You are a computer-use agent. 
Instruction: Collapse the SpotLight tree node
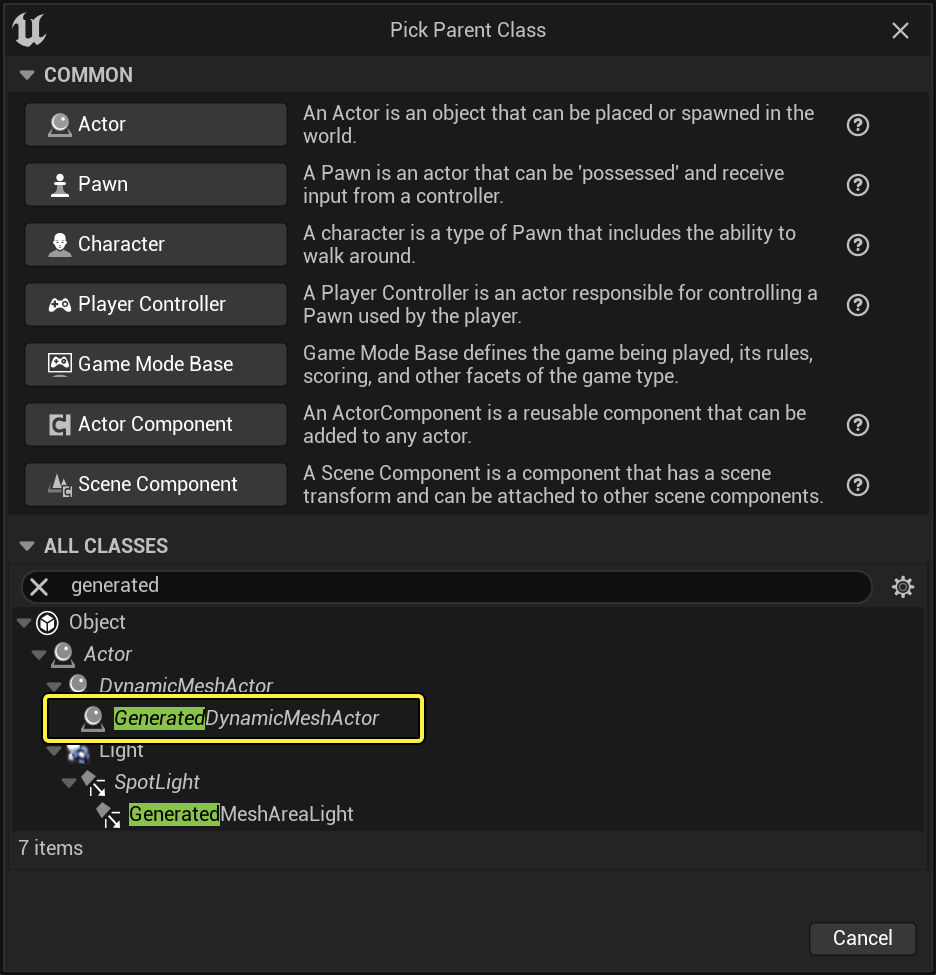click(69, 782)
